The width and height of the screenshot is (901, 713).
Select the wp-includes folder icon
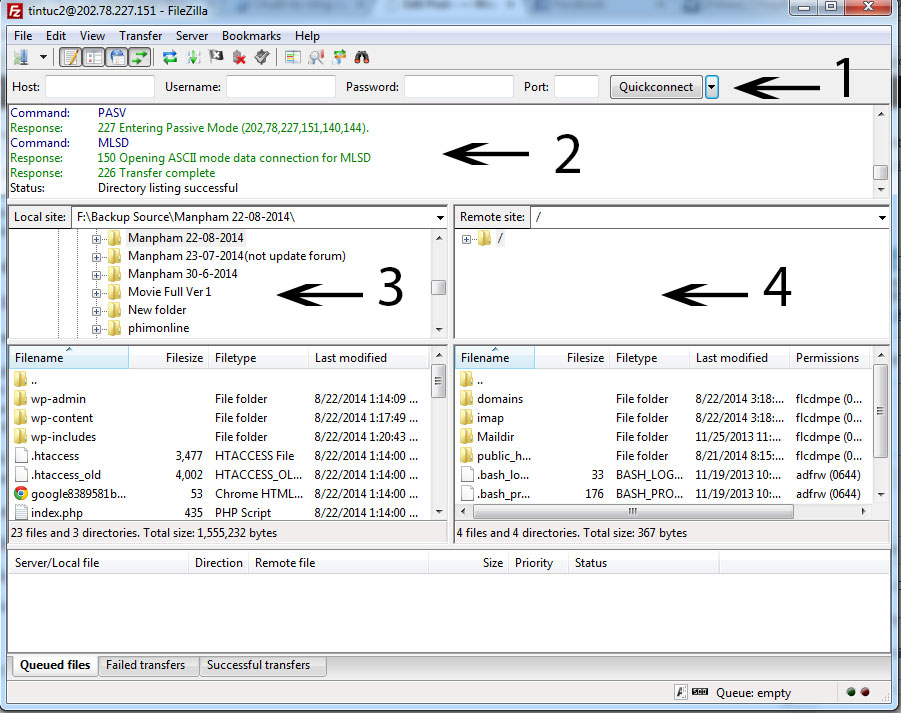[21, 436]
